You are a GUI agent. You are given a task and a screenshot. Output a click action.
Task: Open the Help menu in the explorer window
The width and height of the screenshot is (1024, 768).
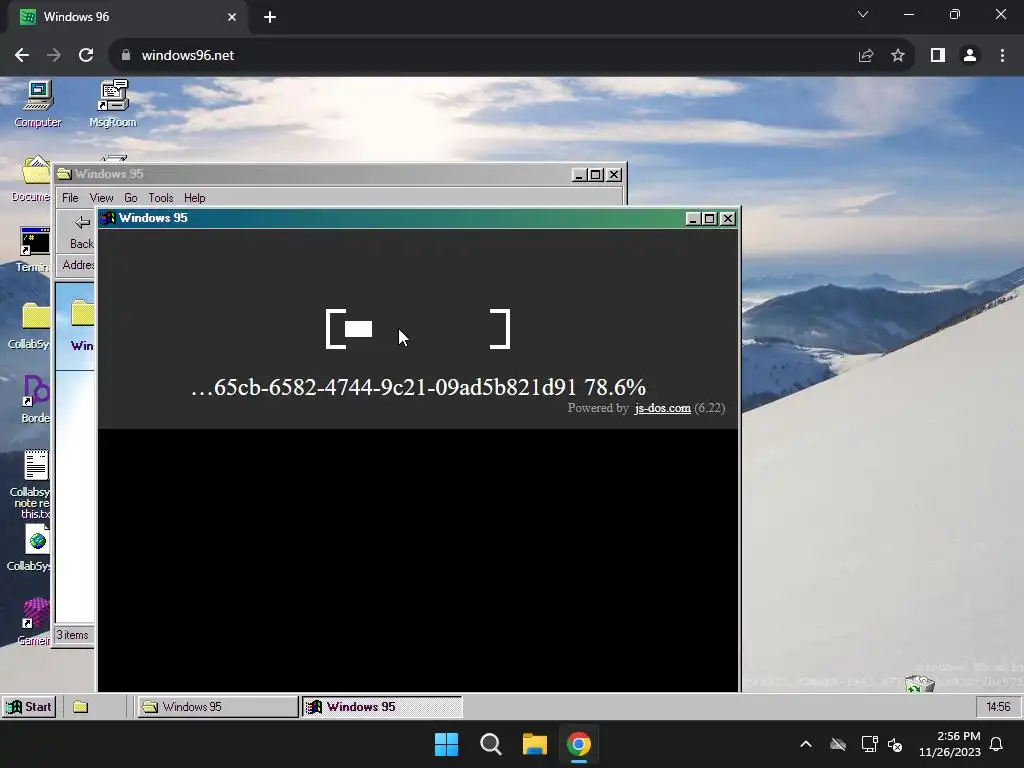[195, 198]
